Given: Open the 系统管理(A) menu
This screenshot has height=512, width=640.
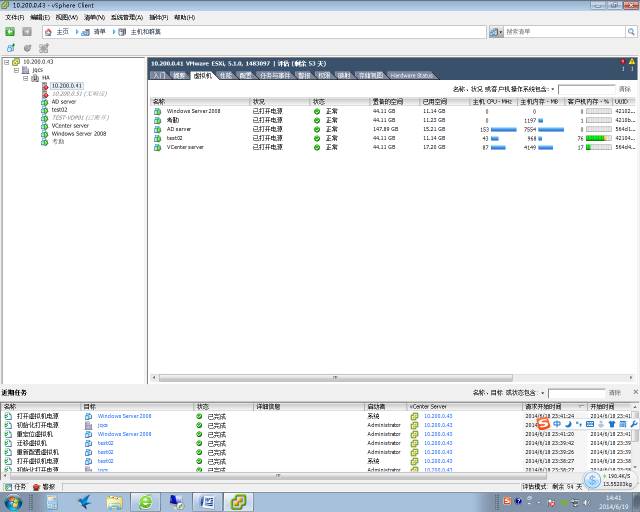Looking at the screenshot, I should coord(127,17).
